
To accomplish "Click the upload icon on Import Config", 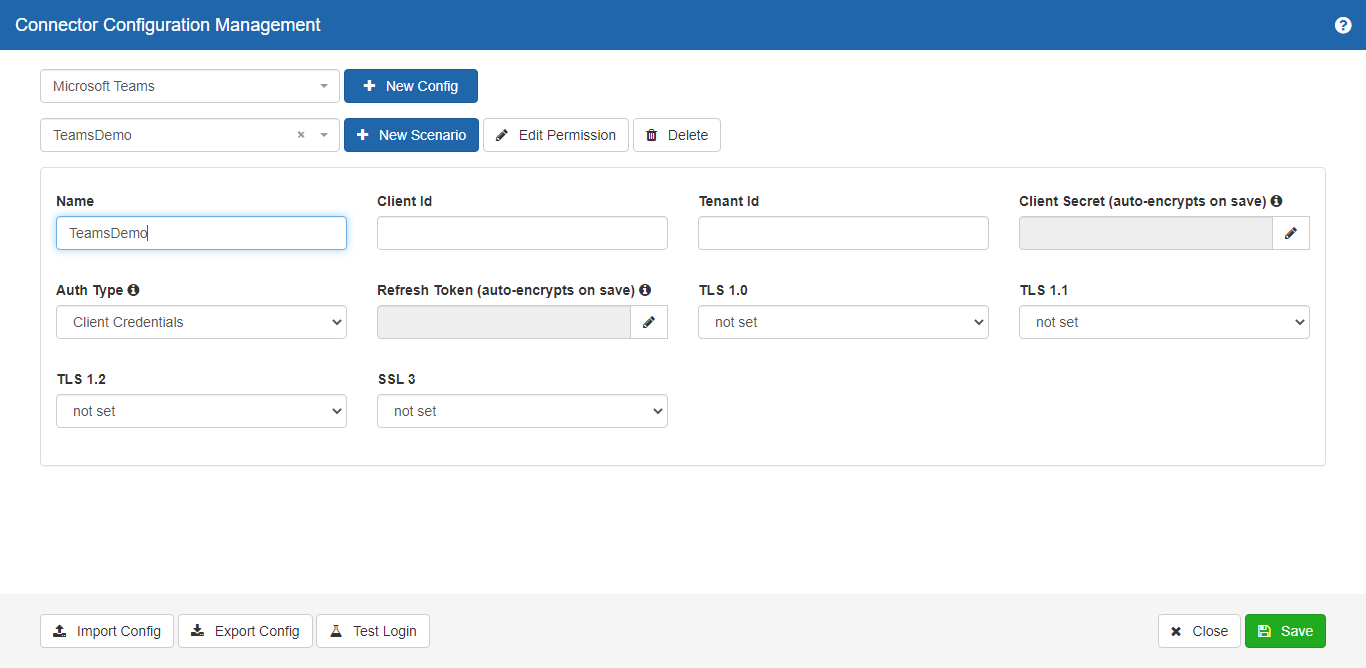I will 58,630.
